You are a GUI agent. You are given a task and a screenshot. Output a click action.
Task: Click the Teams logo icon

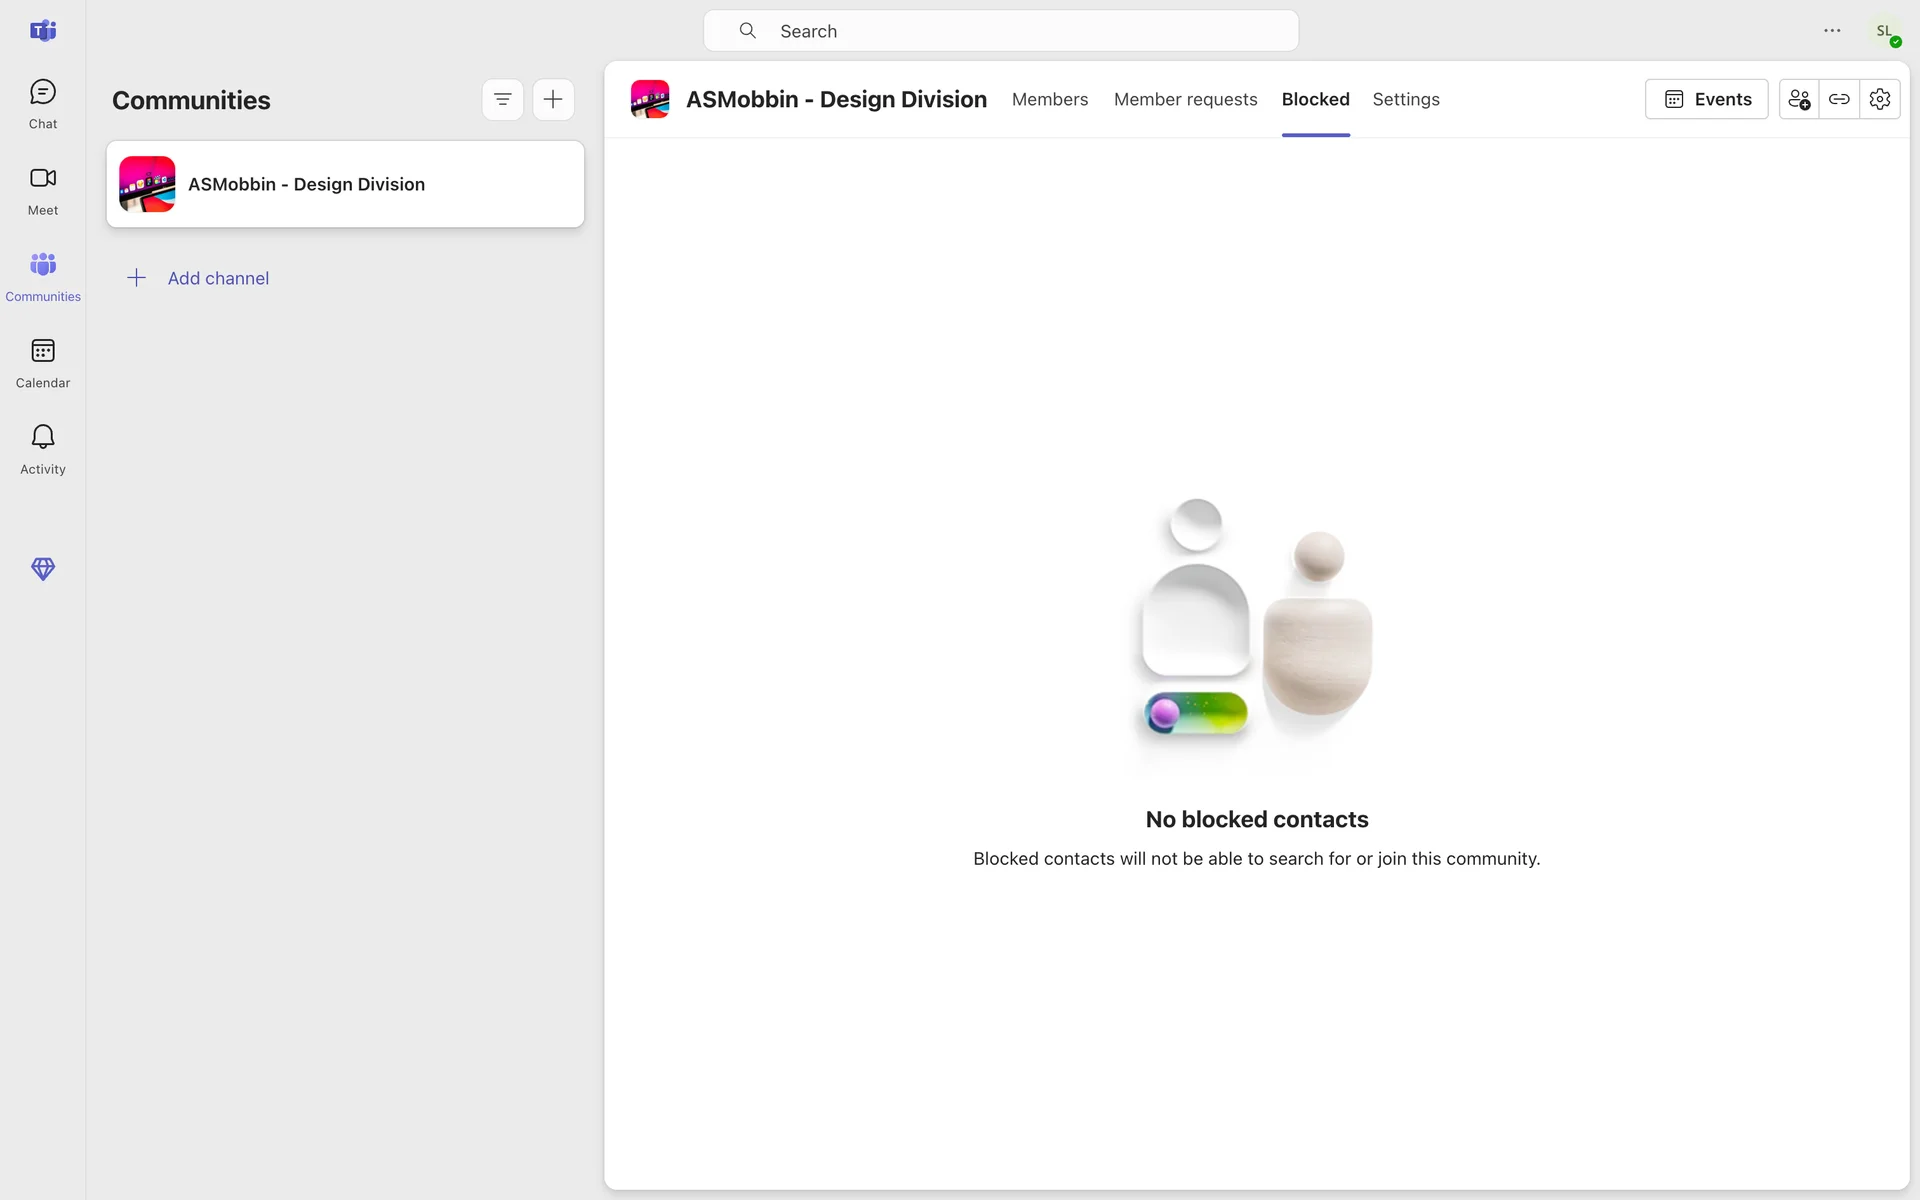point(42,31)
